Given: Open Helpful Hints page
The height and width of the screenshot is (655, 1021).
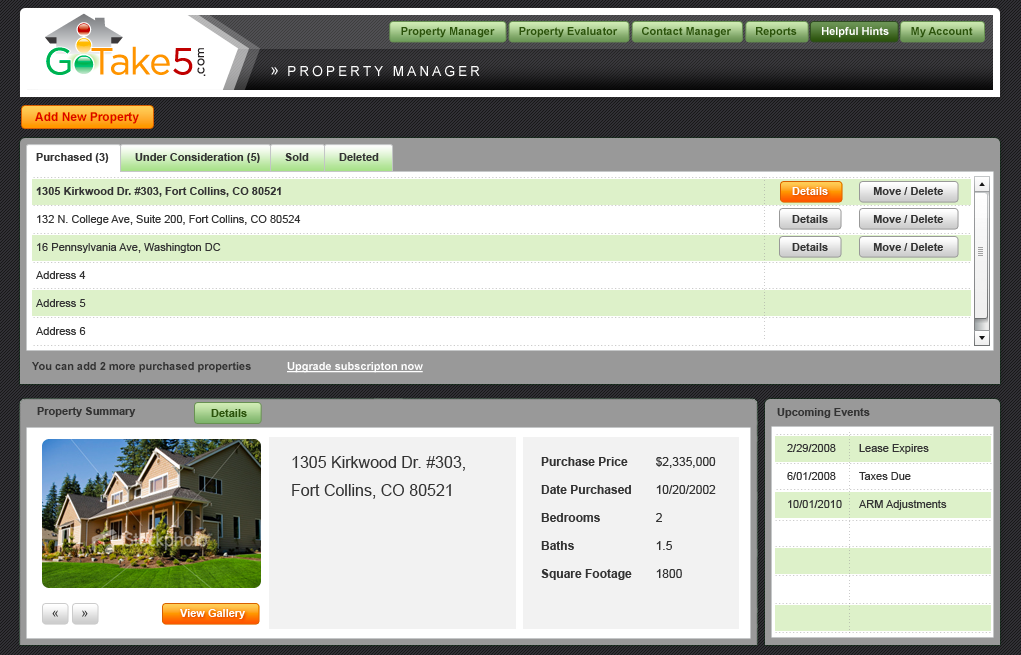Looking at the screenshot, I should [854, 32].
